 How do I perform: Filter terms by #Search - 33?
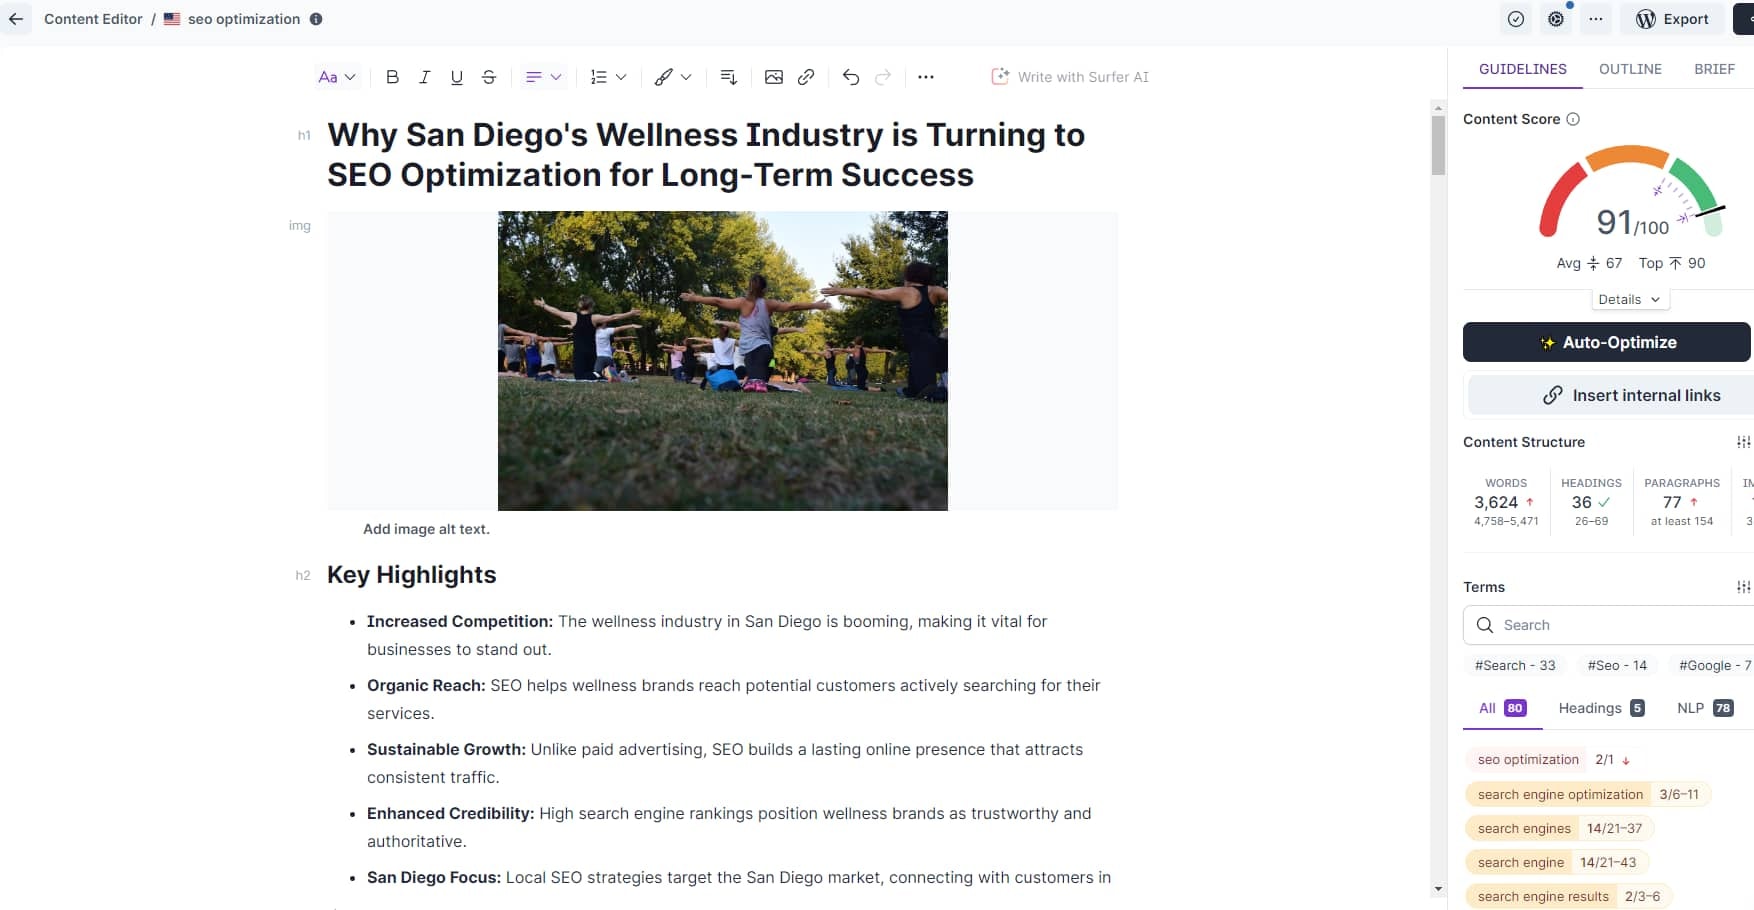point(1515,665)
